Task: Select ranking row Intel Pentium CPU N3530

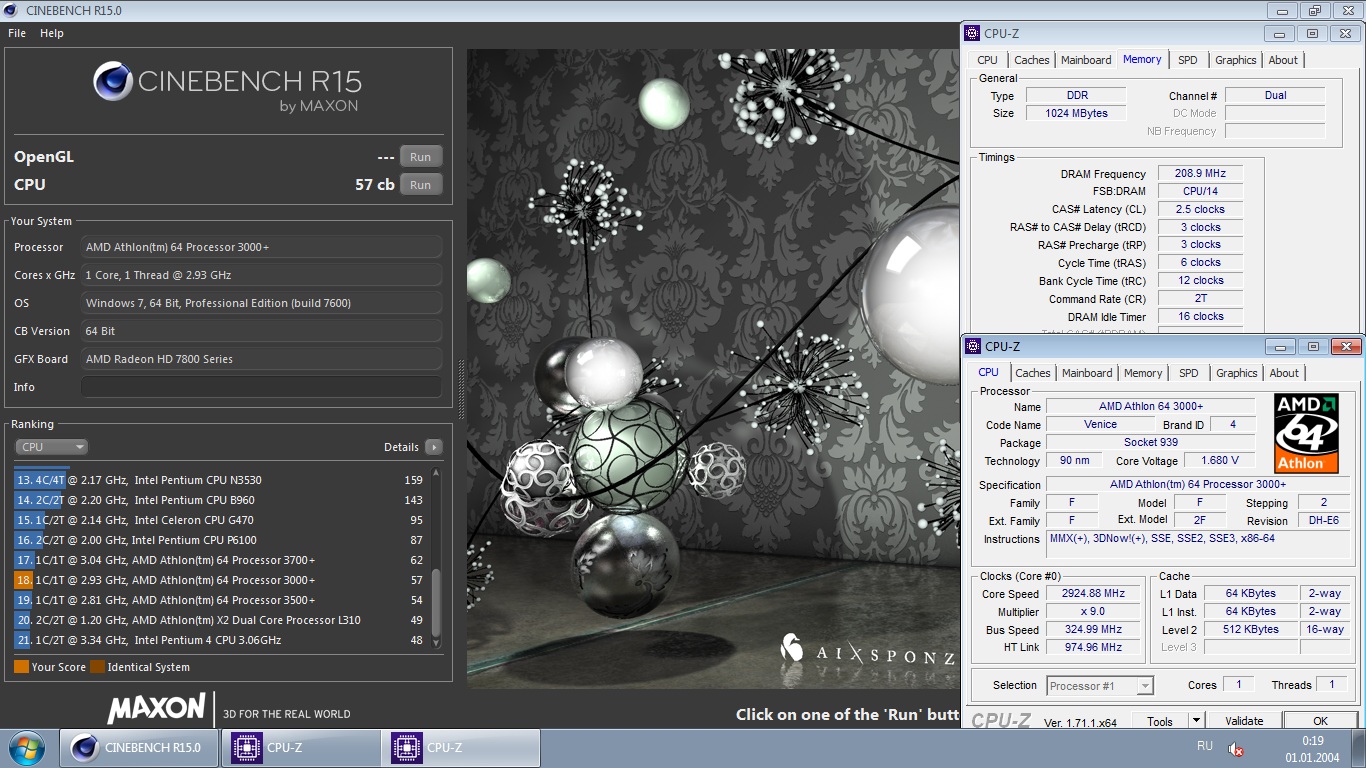Action: tap(220, 480)
